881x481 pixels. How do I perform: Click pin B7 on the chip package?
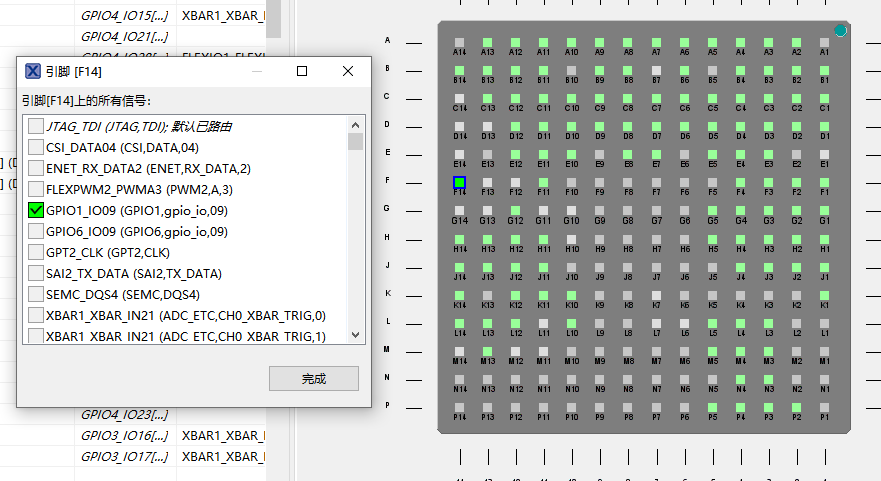click(656, 70)
